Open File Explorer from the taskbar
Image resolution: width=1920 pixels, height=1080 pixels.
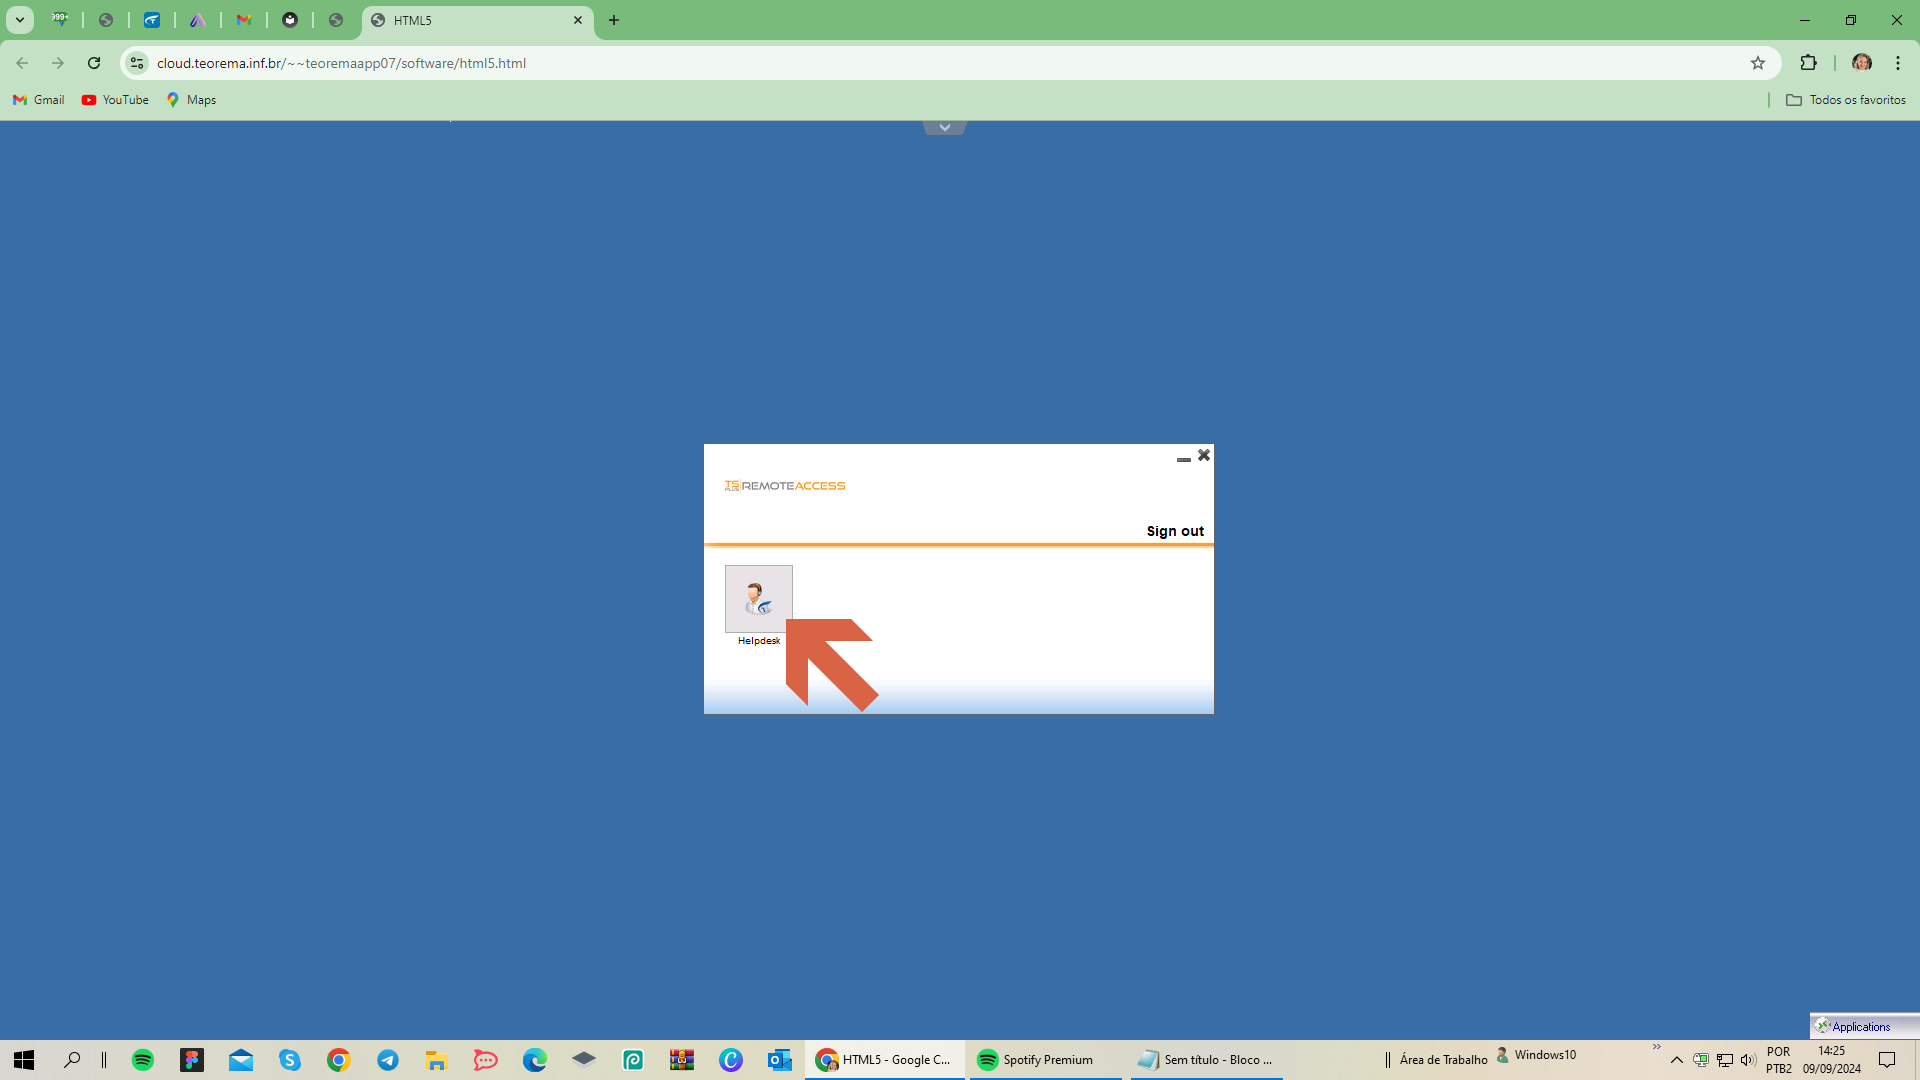[x=437, y=1060]
